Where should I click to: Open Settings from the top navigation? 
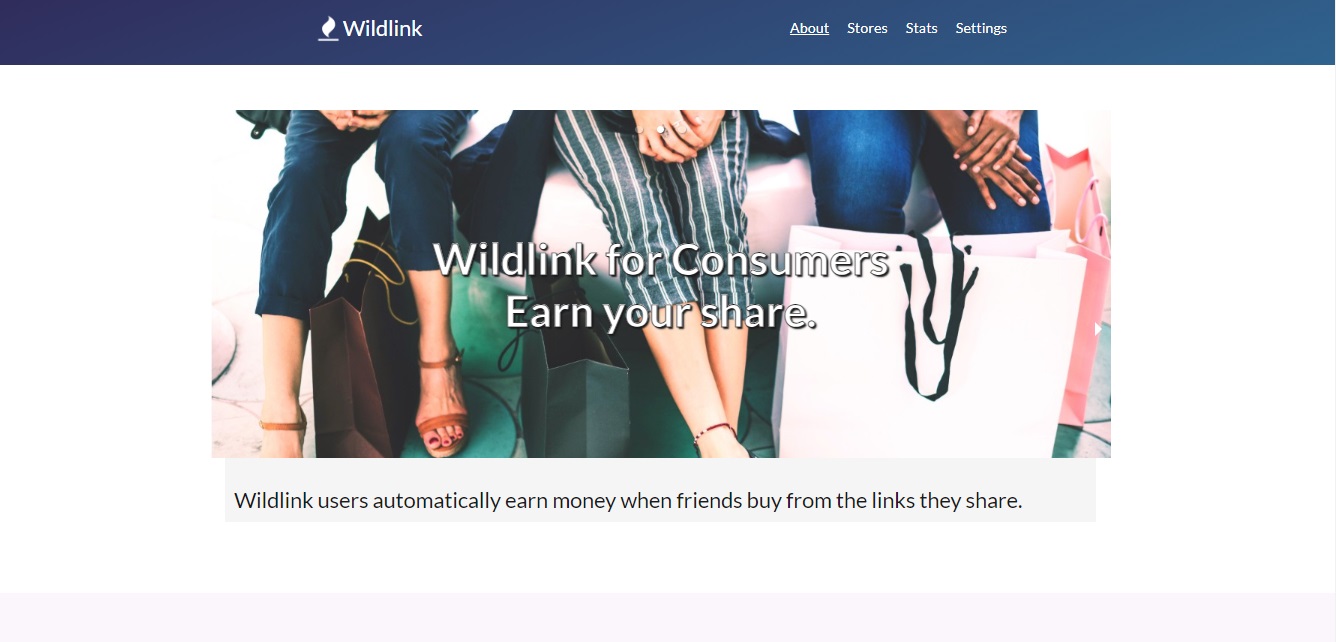click(981, 28)
